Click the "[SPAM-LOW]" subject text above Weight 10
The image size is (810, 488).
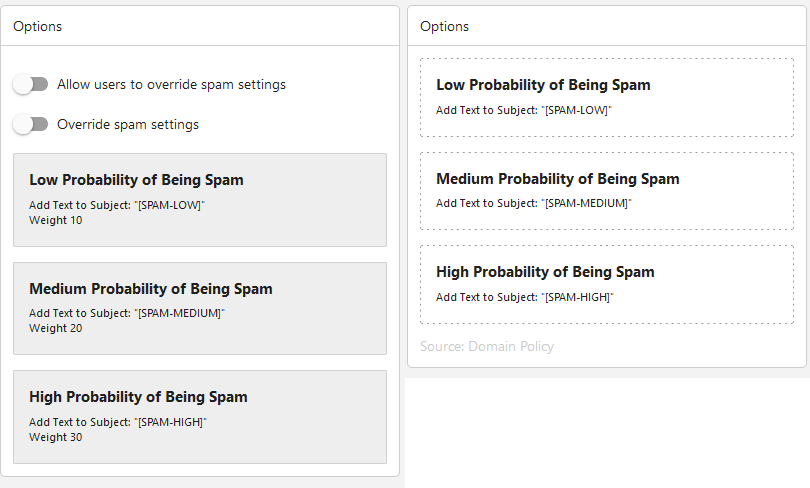pos(169,205)
